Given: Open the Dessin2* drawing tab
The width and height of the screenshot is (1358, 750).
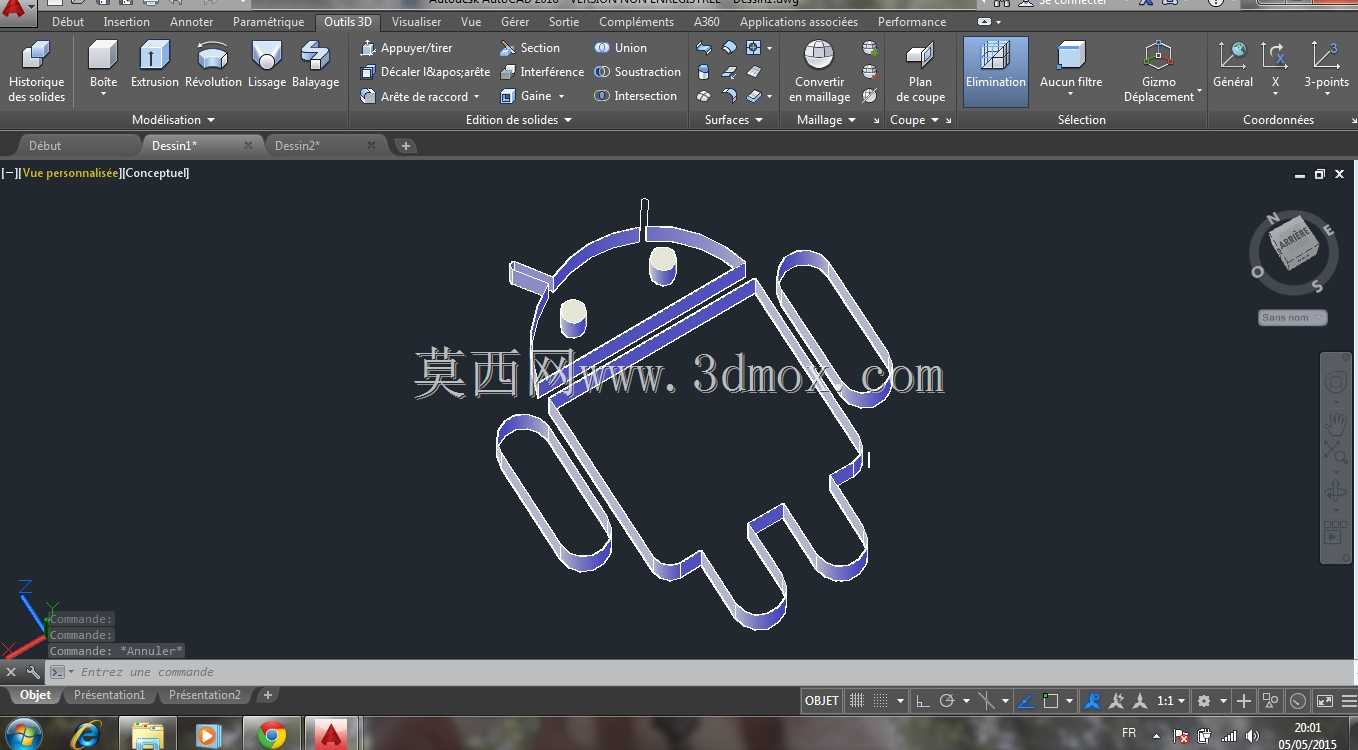Looking at the screenshot, I should click(x=298, y=145).
